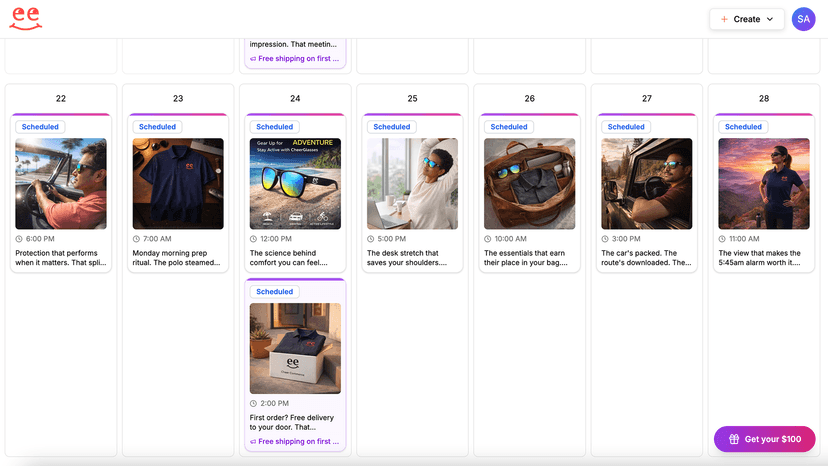Open the polo in delivery box thumbnail
The height and width of the screenshot is (466, 828).
pos(295,348)
